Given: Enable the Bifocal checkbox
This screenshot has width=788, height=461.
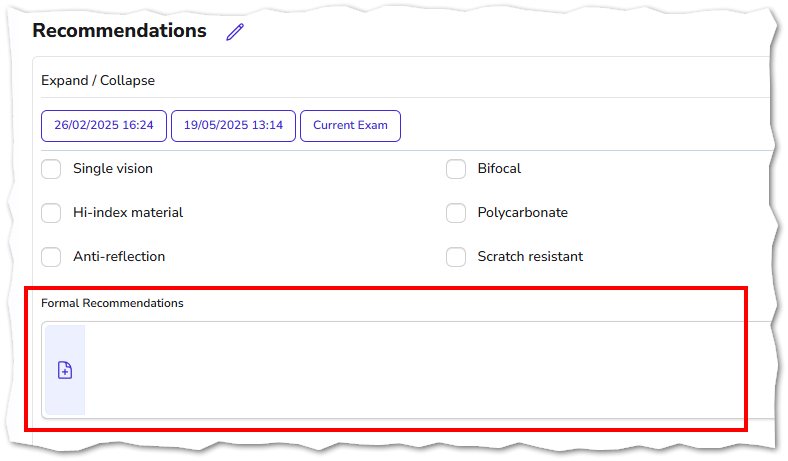Looking at the screenshot, I should (x=456, y=169).
